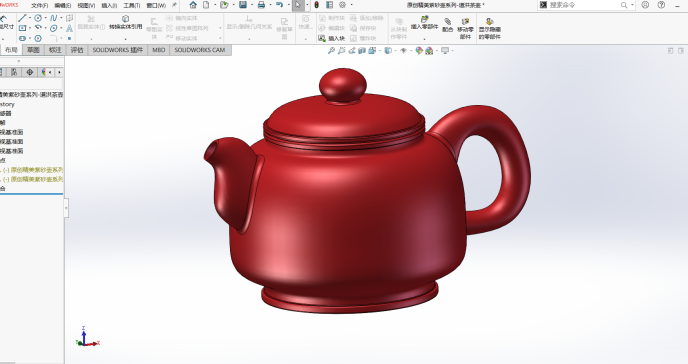Image resolution: width=688 pixels, height=364 pixels.
Task: Expand the Open file dropdown arrow
Action: [x=233, y=5]
